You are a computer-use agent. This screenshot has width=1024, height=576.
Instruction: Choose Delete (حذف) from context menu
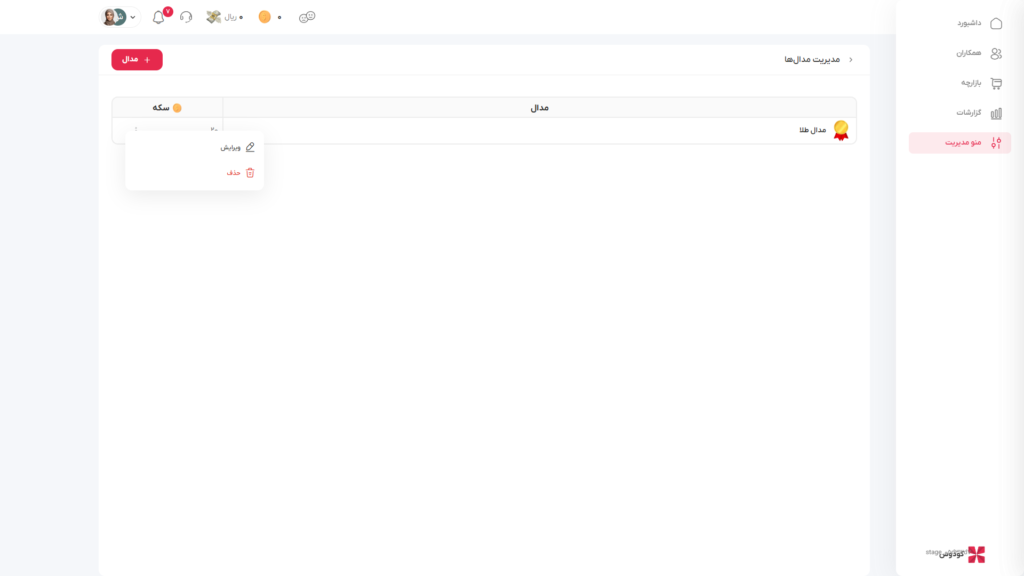(240, 172)
